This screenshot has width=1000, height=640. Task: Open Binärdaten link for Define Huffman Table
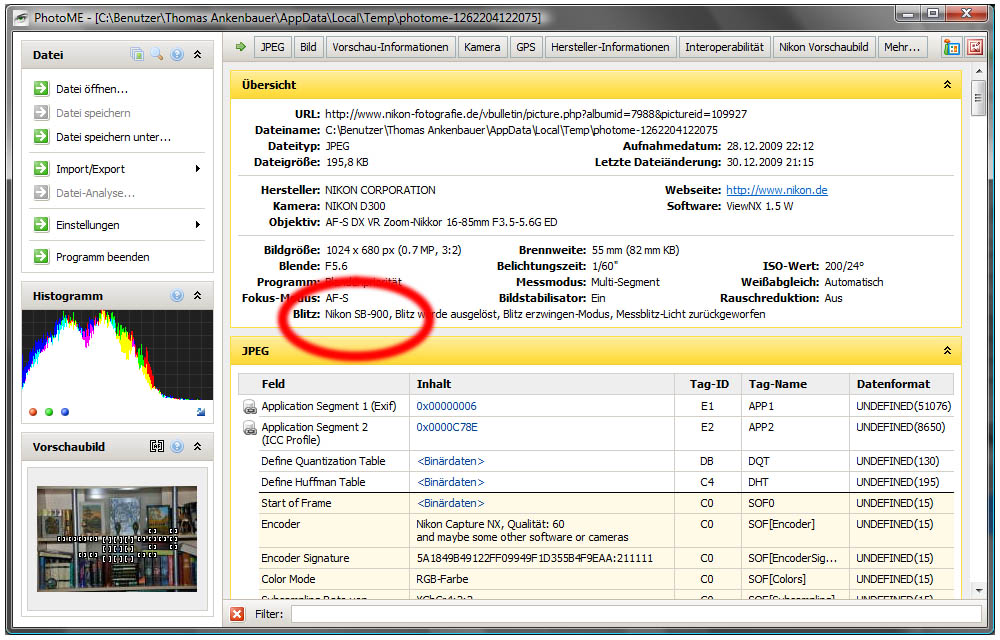point(451,482)
